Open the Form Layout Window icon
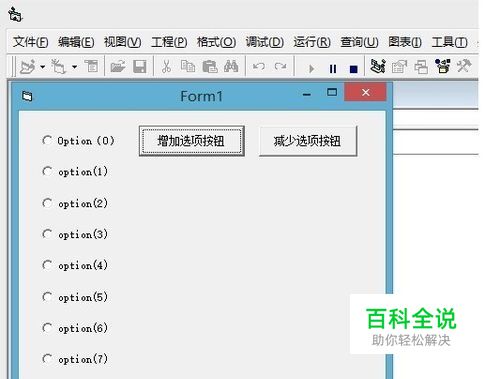Image resolution: width=500 pixels, height=379 pixels. click(x=421, y=66)
